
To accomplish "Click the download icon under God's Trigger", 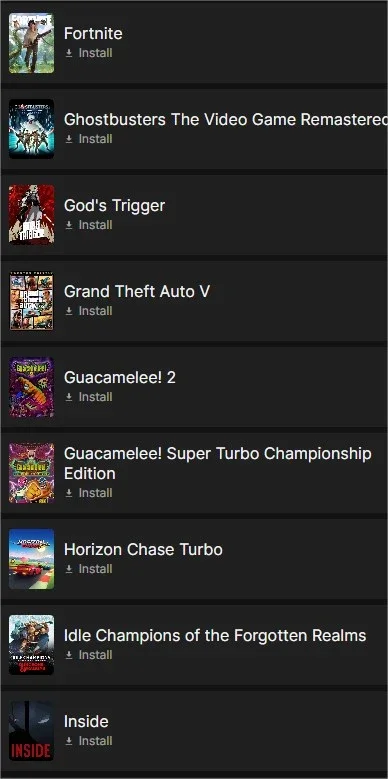I will pos(69,225).
